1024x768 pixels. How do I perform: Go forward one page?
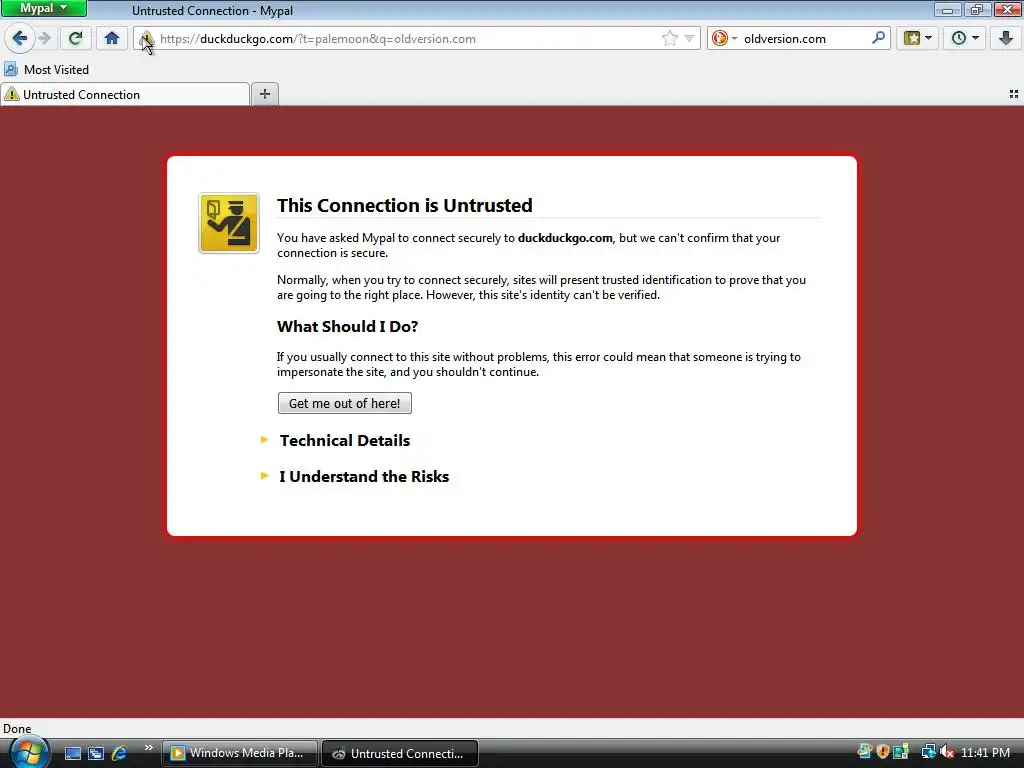click(x=44, y=39)
